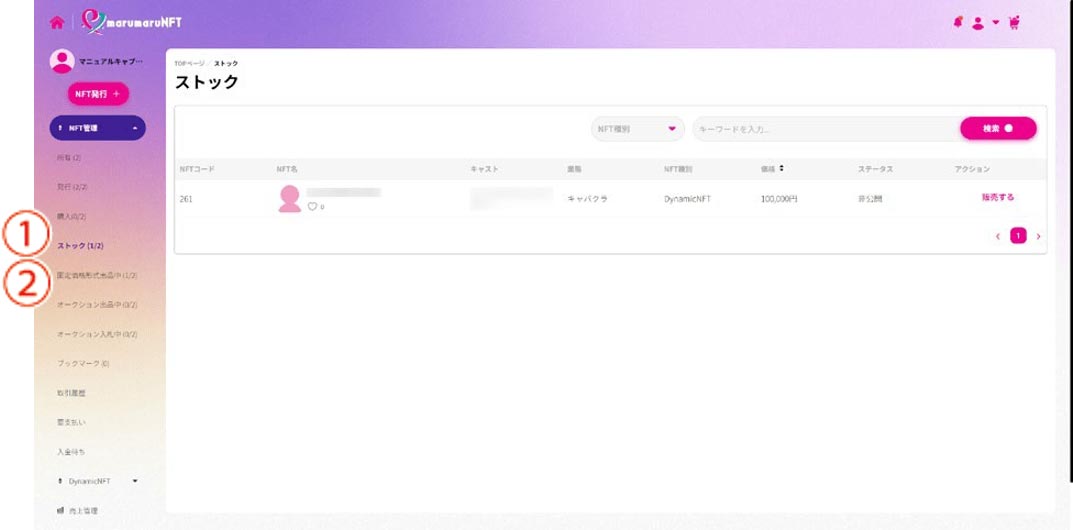This screenshot has width=1073, height=530.
Task: Open the shopping cart icon
Action: pos(1014,23)
